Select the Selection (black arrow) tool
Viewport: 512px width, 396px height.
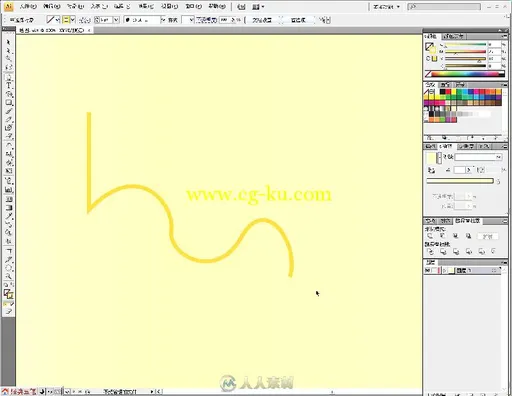point(8,42)
